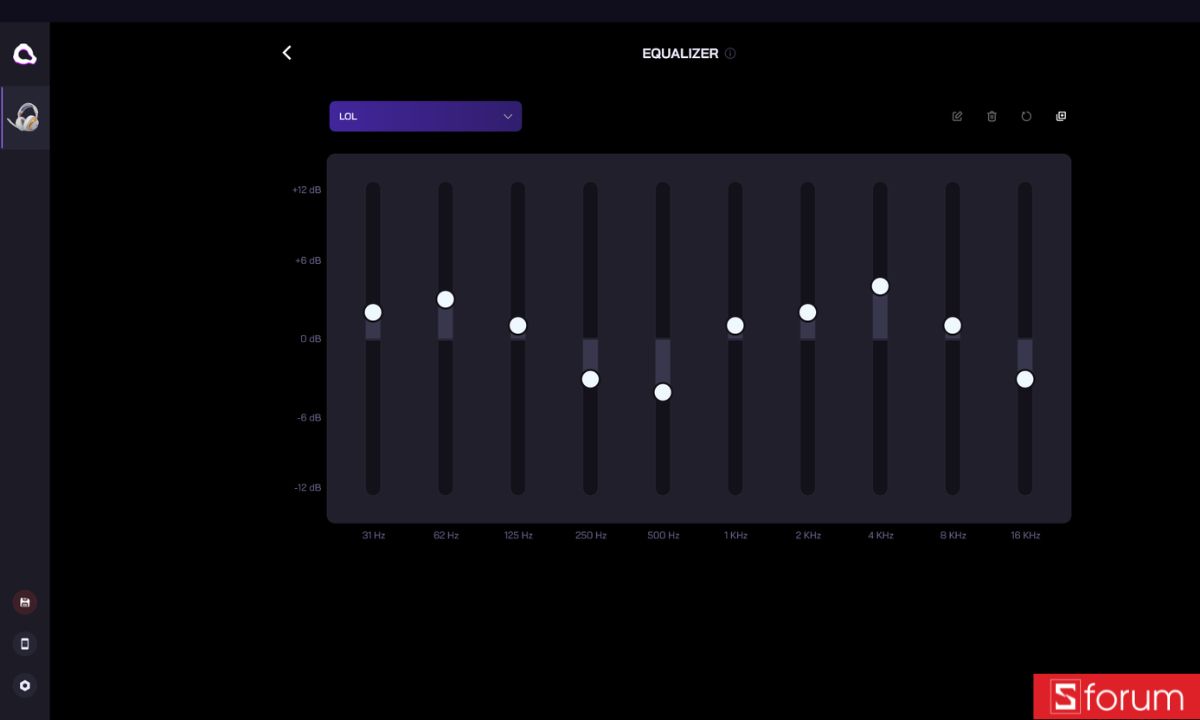Viewport: 1200px width, 720px height.
Task: Open the mobile device icon in sidebar
Action: point(25,644)
